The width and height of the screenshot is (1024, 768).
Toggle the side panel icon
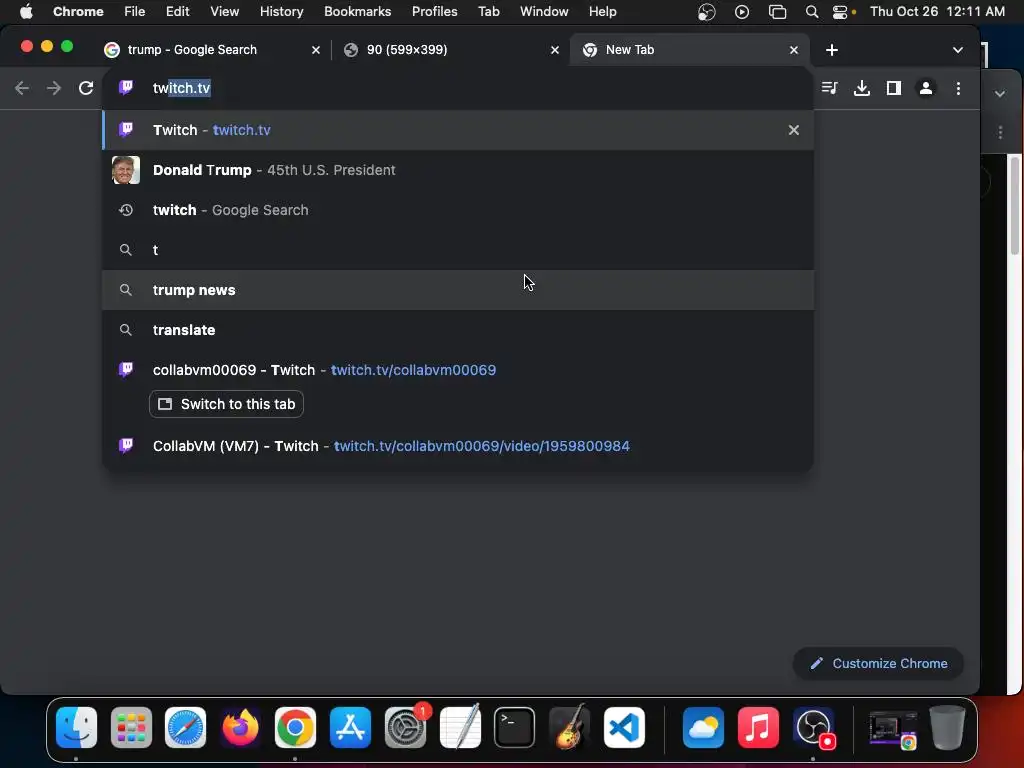coord(893,88)
